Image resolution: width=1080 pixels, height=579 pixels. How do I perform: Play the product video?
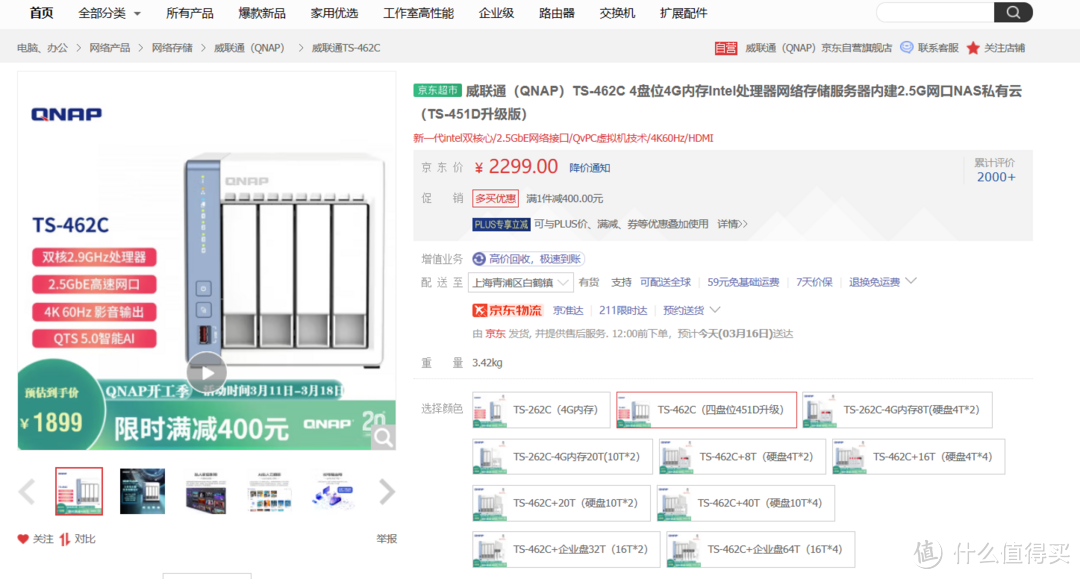point(206,372)
